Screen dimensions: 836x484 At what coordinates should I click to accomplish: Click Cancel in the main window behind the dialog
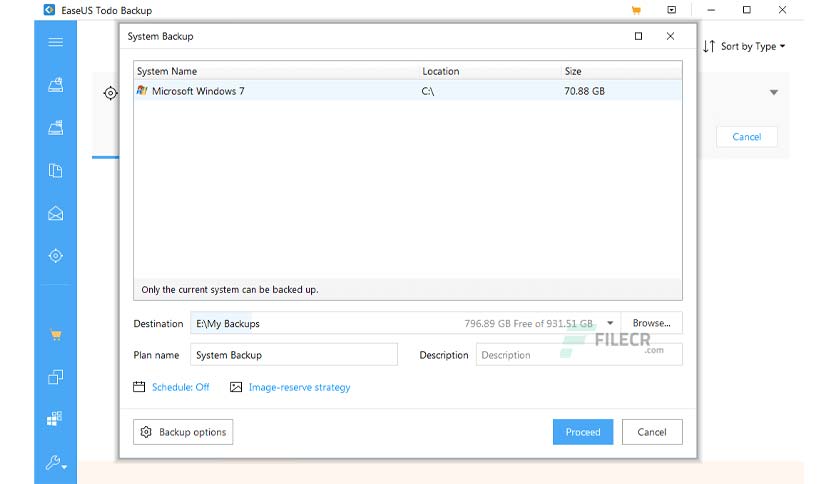pyautogui.click(x=746, y=137)
